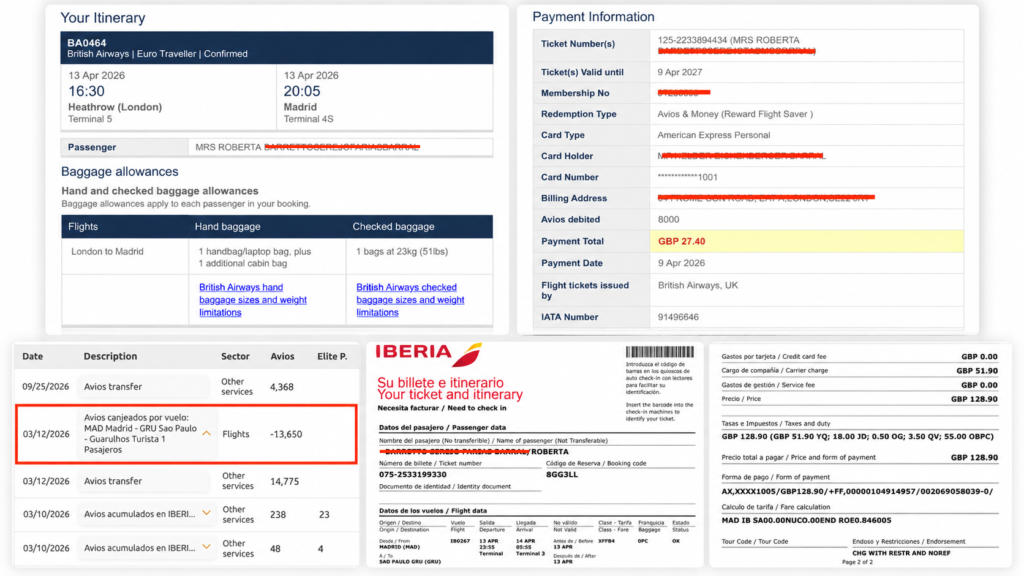Click the Description column header

click(x=110, y=357)
